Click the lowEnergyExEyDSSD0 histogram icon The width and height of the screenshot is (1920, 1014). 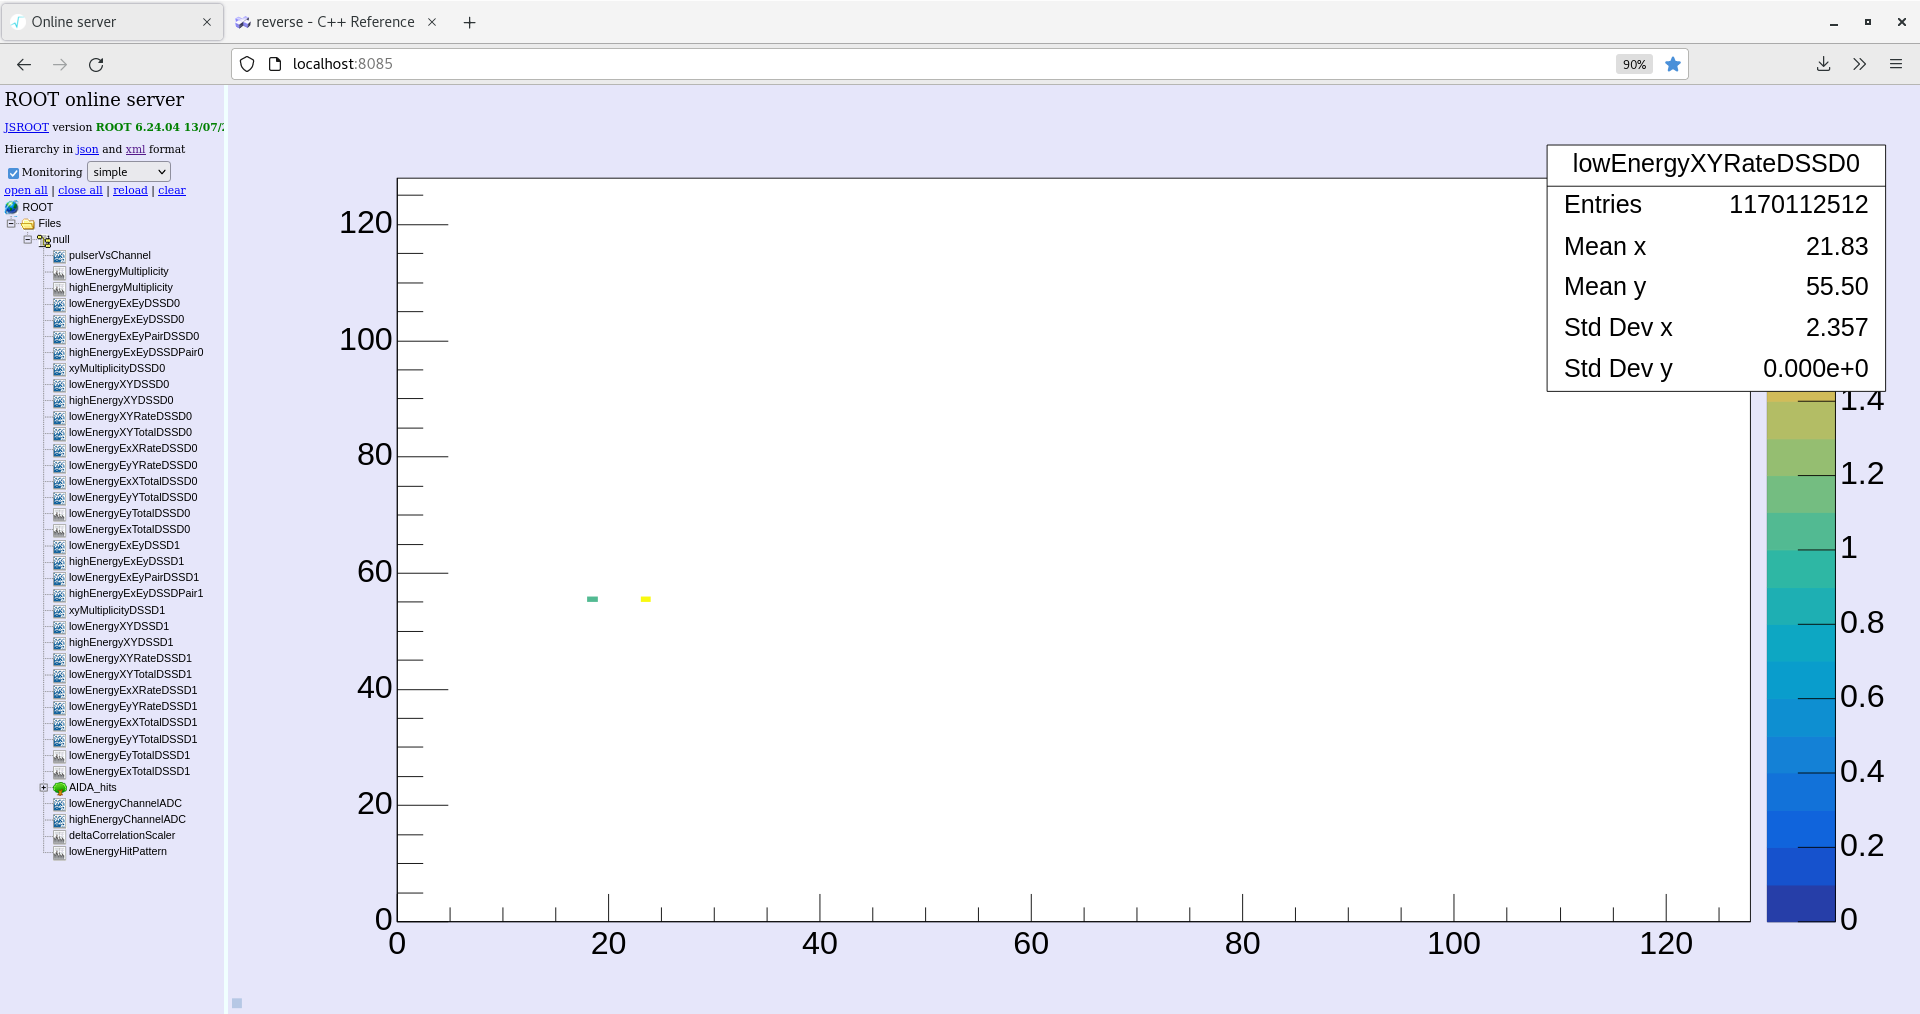point(59,304)
